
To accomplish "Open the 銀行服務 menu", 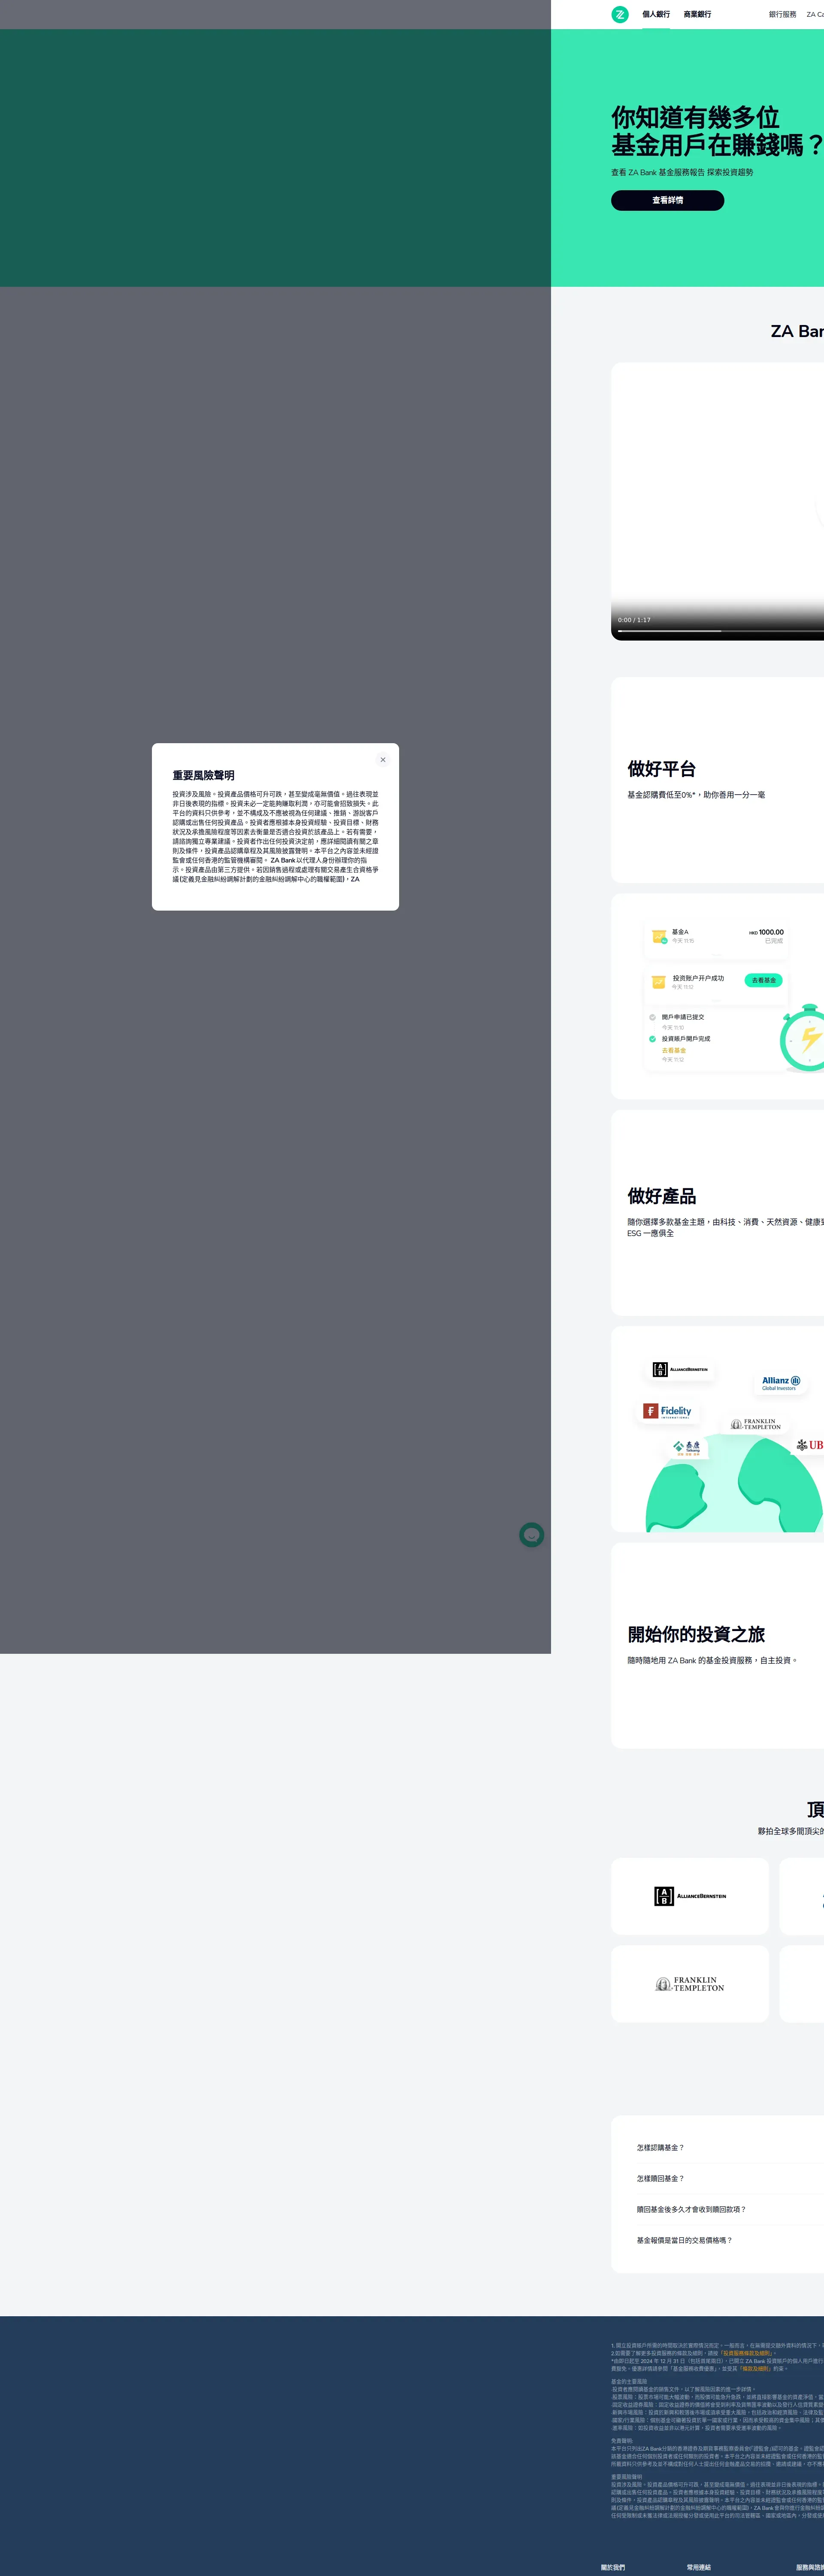I will (x=782, y=14).
